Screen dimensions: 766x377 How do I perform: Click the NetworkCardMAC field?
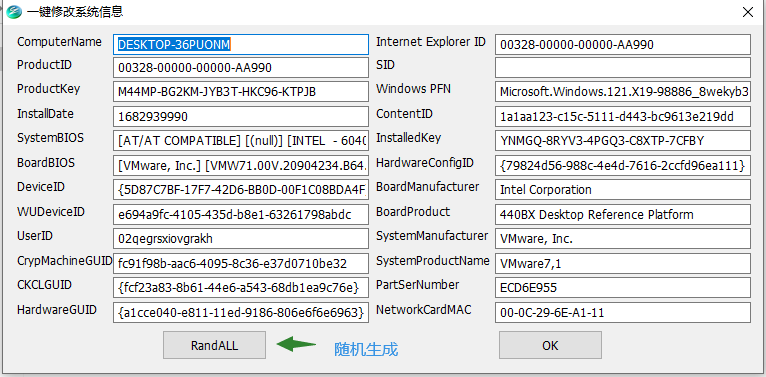(x=623, y=313)
